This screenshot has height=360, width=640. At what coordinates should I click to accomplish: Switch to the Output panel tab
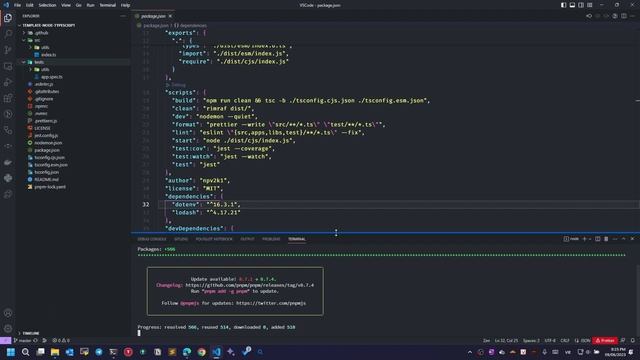[247, 239]
